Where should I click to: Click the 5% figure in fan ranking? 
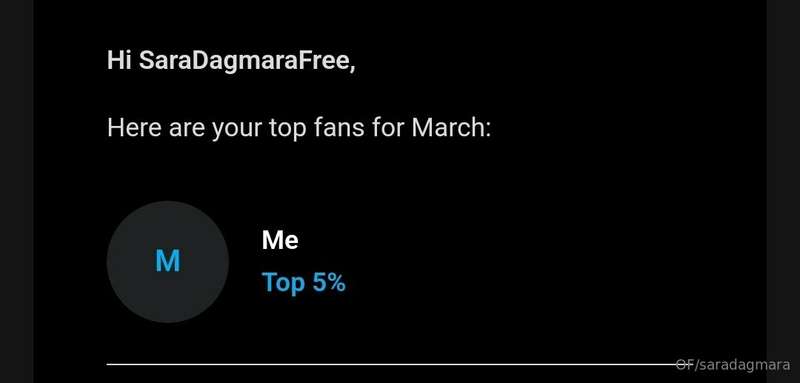pos(329,282)
